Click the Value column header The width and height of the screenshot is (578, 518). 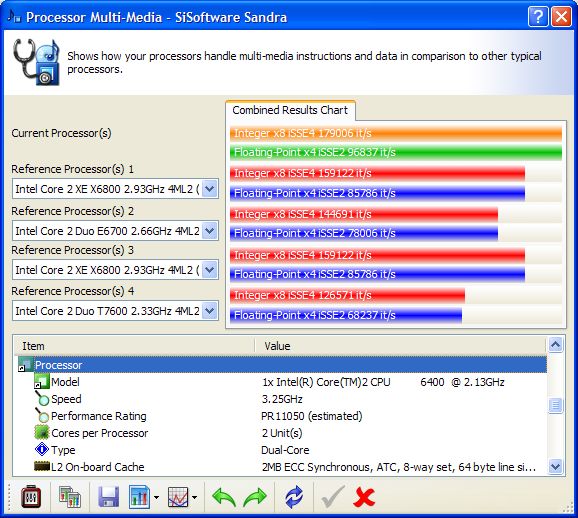400,346
